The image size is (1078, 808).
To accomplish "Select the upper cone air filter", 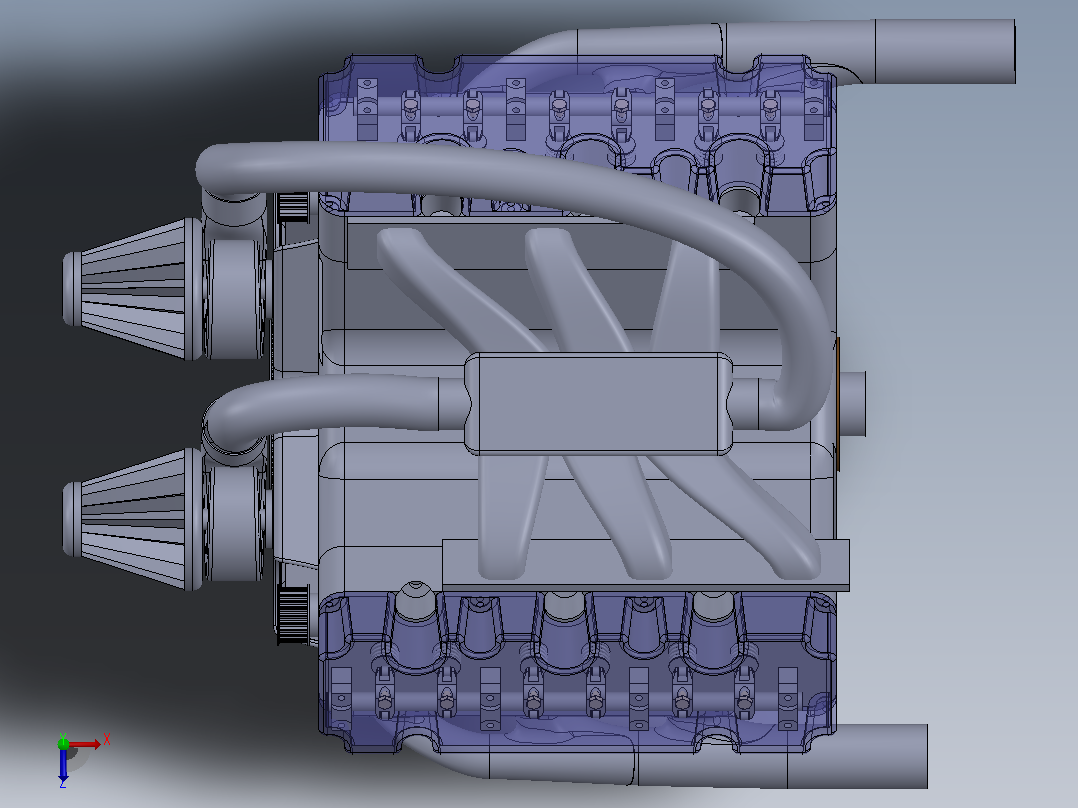I will [x=132, y=289].
